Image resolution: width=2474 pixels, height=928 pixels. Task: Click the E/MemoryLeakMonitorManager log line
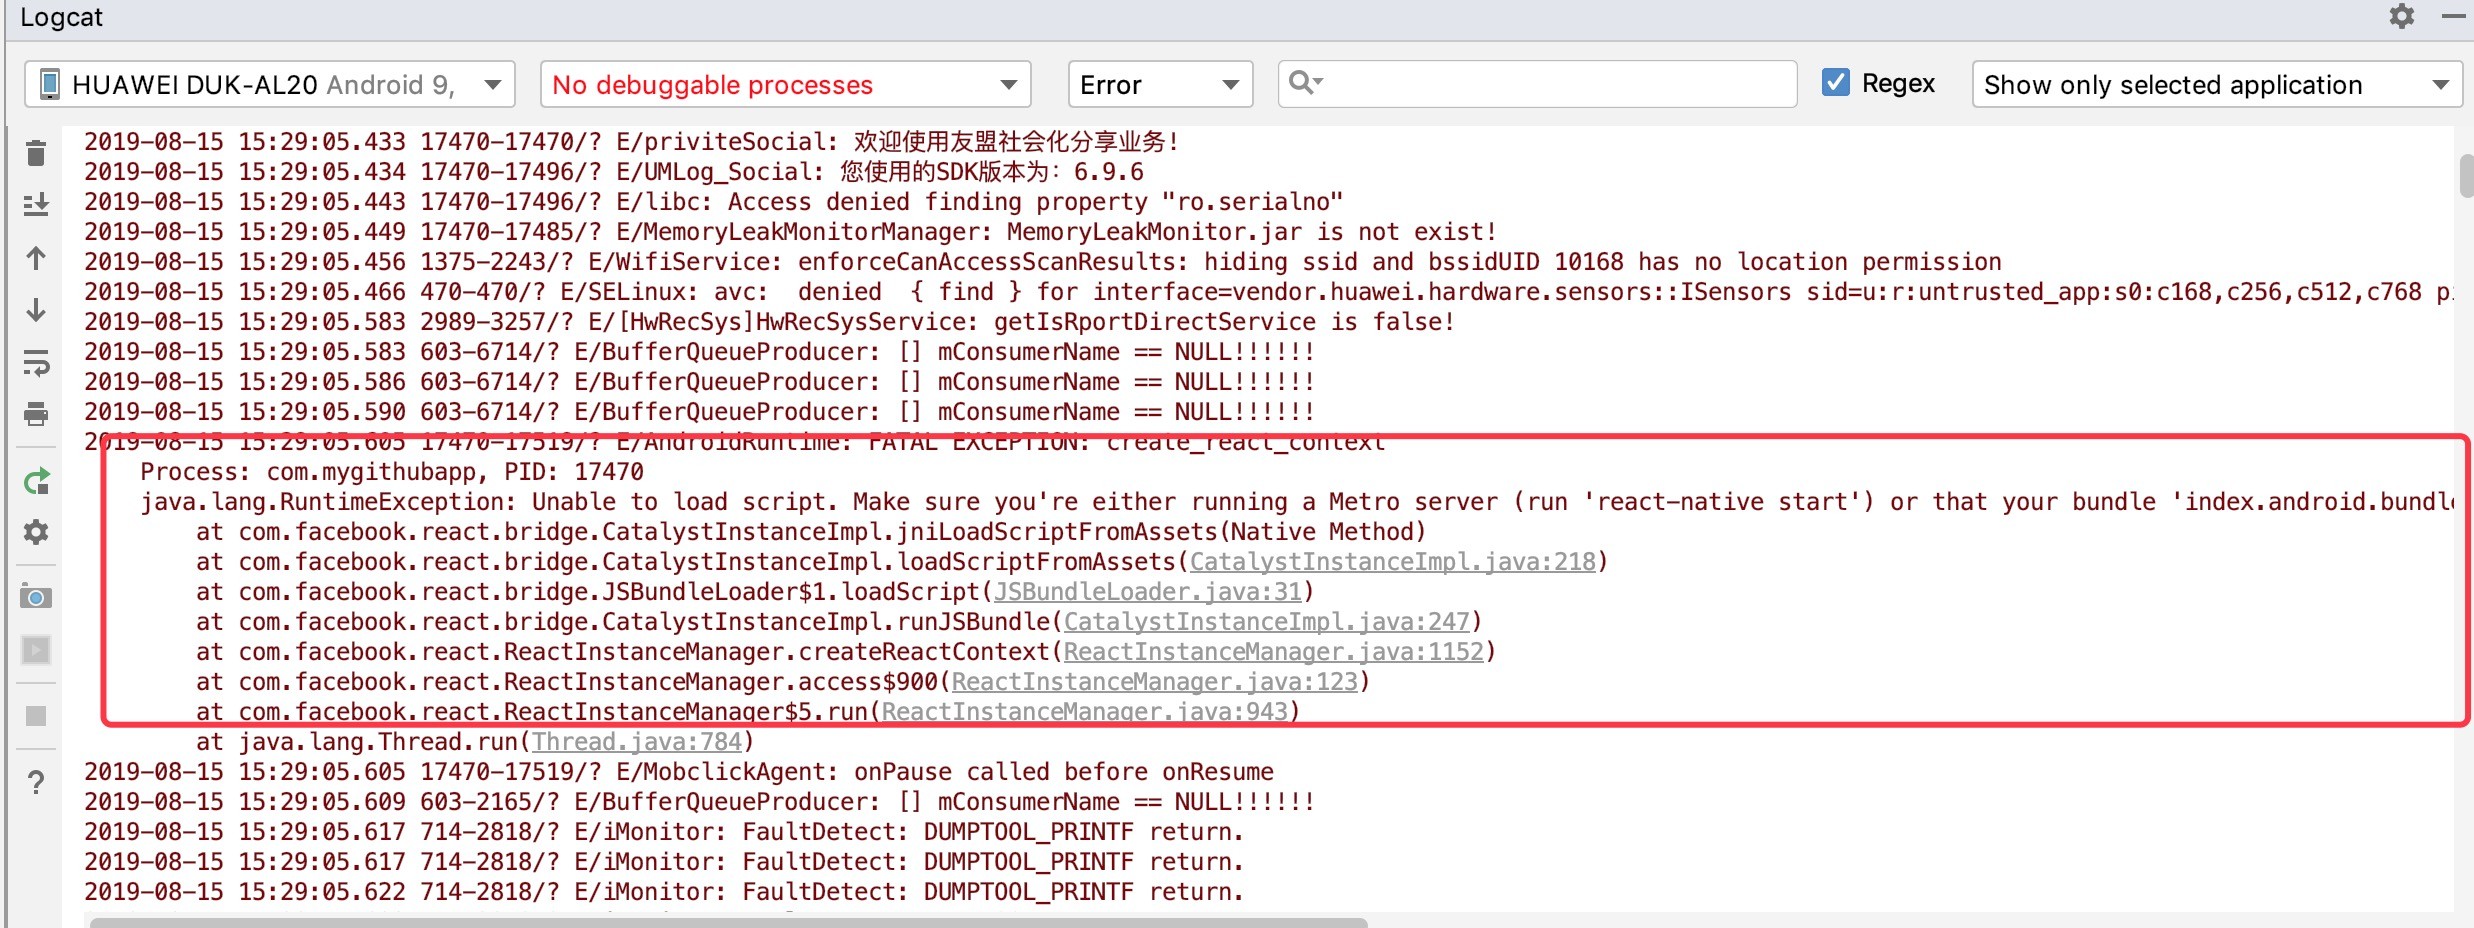coord(790,232)
